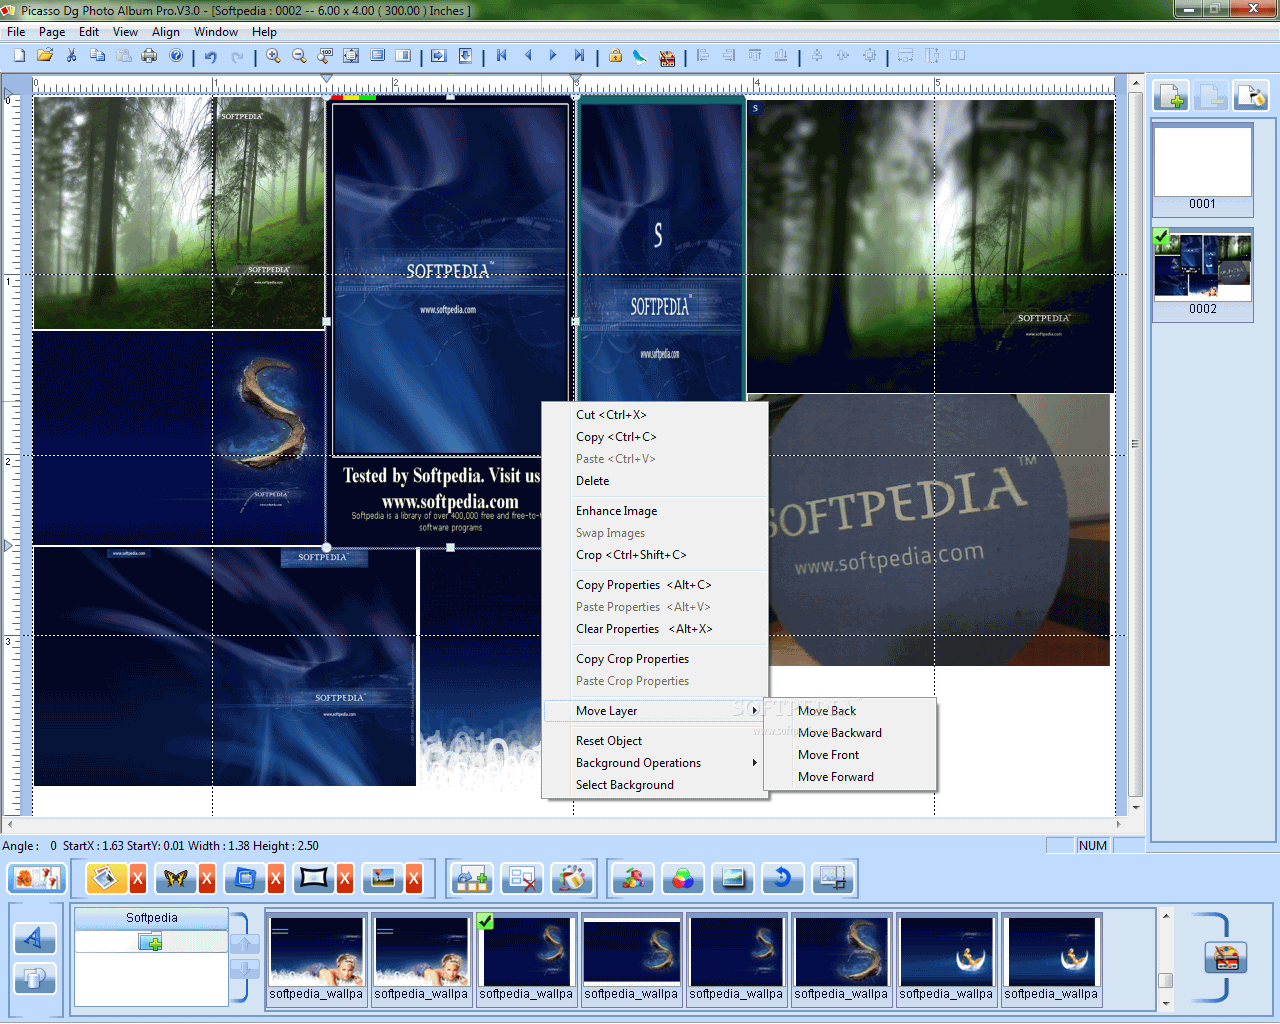Click the image tray scroll up arrow

[1165, 916]
